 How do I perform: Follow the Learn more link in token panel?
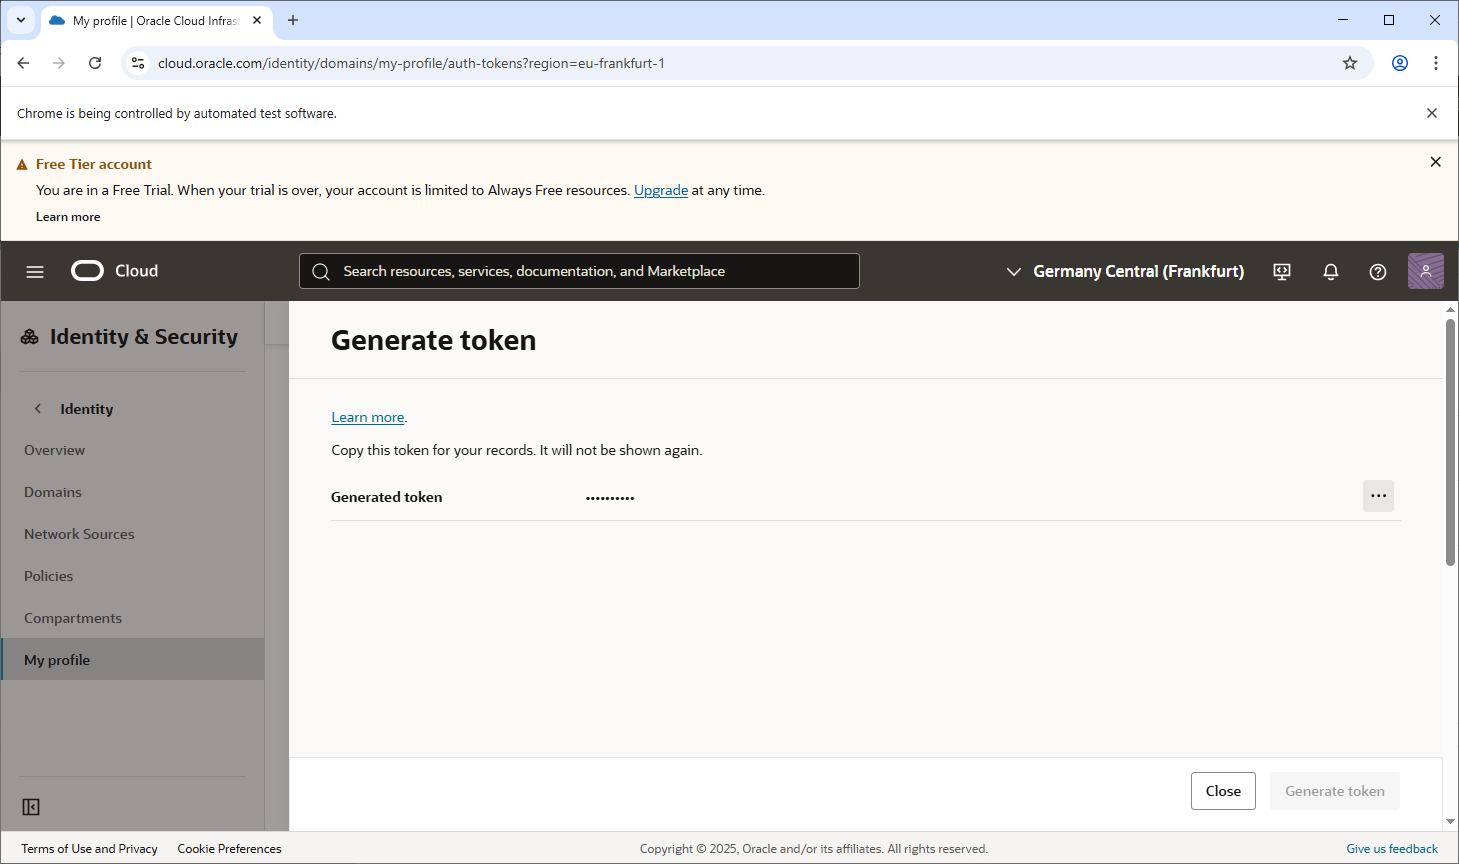click(x=368, y=417)
